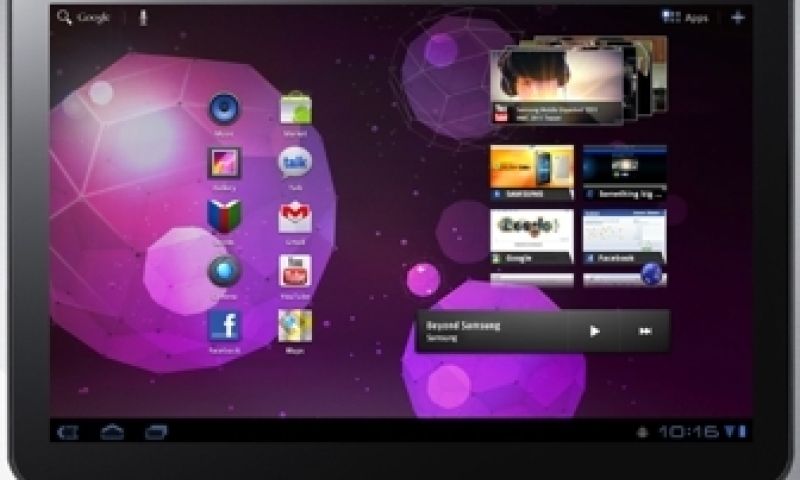Open the Google bookmark thumbnail

pos(532,237)
